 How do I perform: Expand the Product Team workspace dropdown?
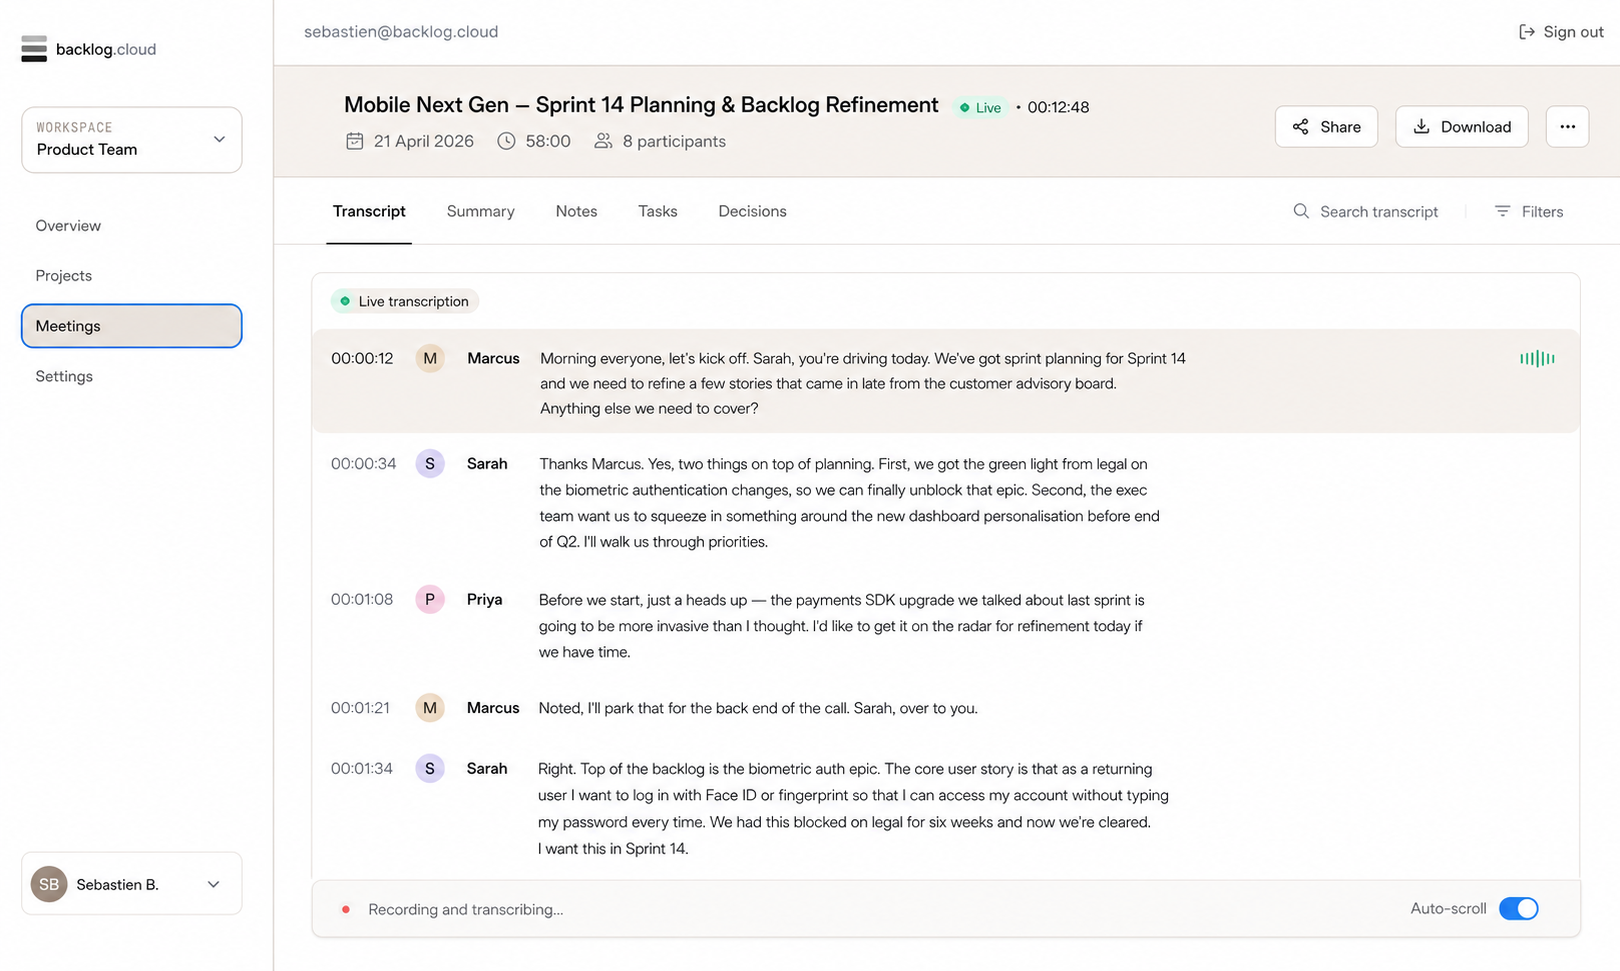tap(132, 140)
